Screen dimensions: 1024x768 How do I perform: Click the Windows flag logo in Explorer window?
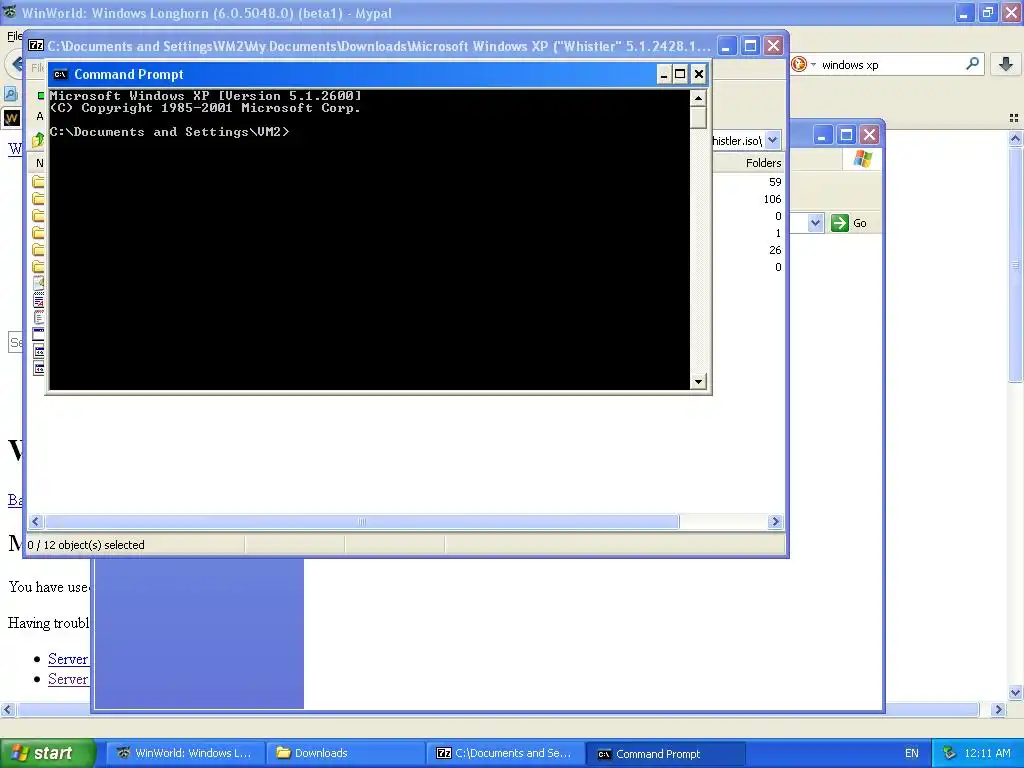pyautogui.click(x=862, y=159)
